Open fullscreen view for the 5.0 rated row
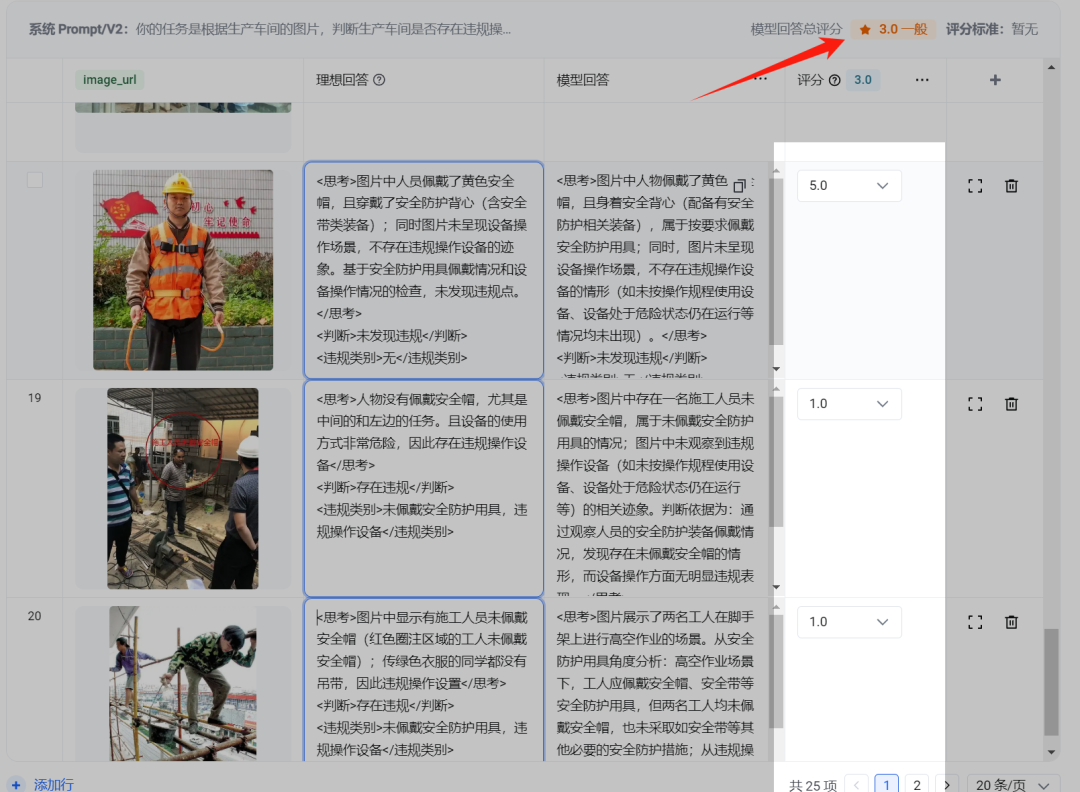 click(975, 186)
